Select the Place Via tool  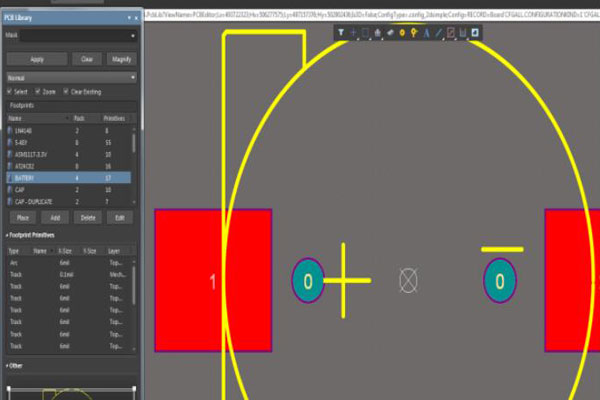tap(415, 33)
